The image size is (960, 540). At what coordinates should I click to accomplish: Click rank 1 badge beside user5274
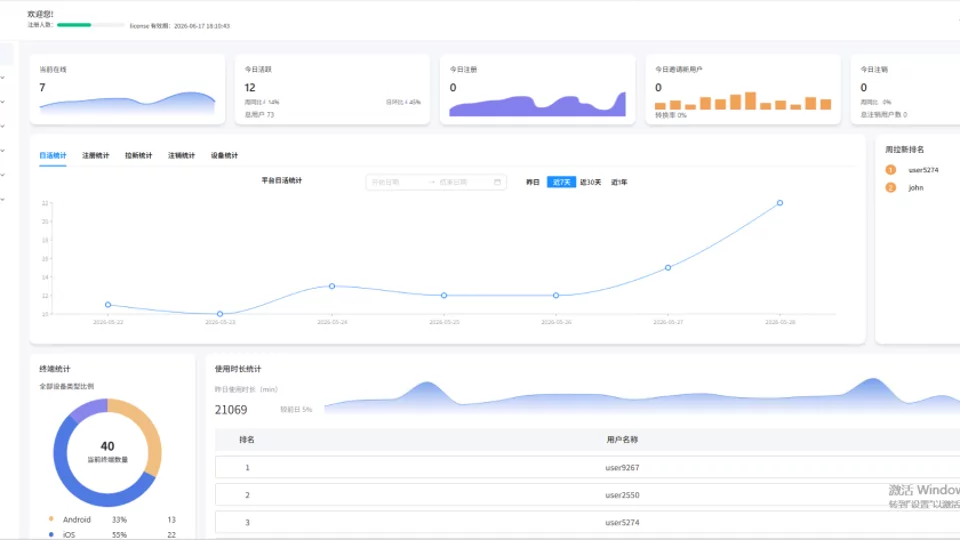(x=891, y=170)
